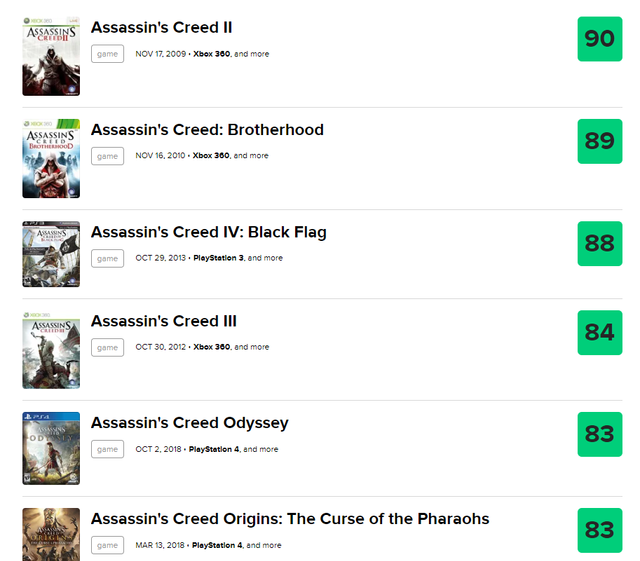This screenshot has width=640, height=561.
Task: Go to Assassin's Creed IV: Black Flag page
Action: click(208, 232)
